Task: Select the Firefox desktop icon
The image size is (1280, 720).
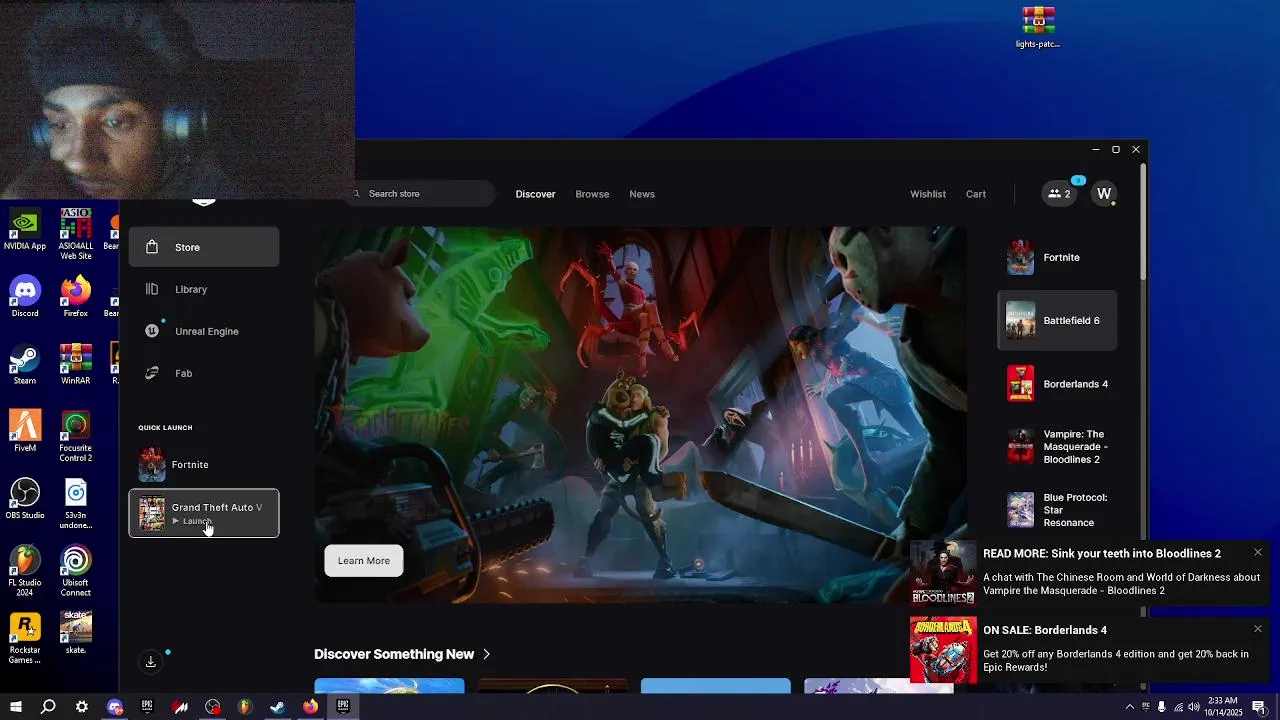Action: pyautogui.click(x=76, y=298)
